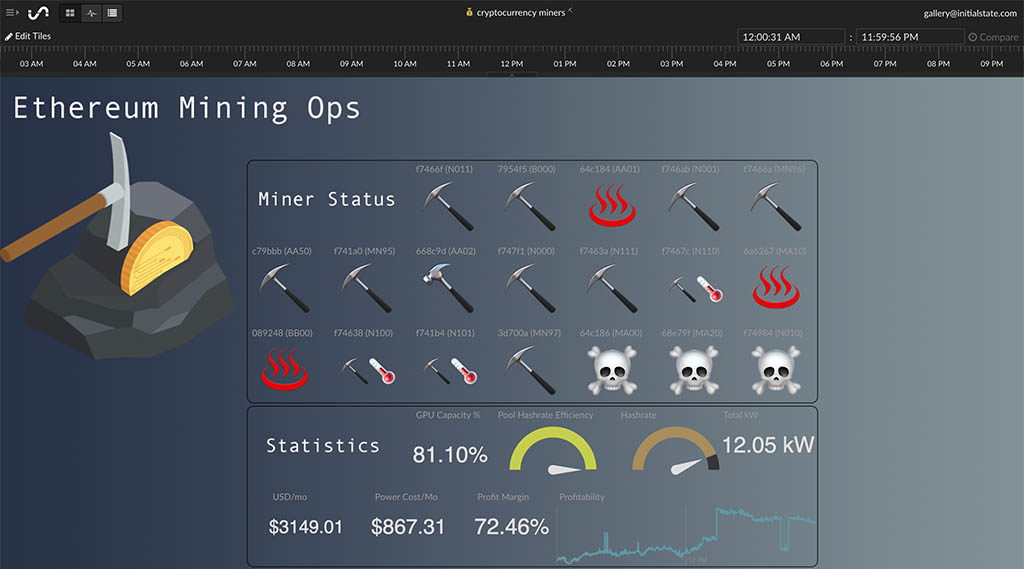Screen dimensions: 1024x569
Task: Click the Pool Hashrate Efficiency gauge
Action: 553,450
